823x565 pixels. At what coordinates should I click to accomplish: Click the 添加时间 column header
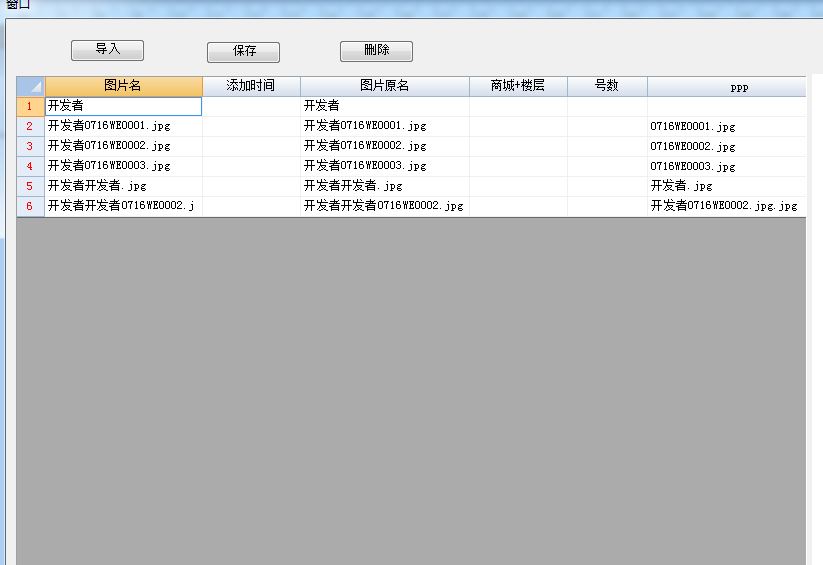pos(251,86)
